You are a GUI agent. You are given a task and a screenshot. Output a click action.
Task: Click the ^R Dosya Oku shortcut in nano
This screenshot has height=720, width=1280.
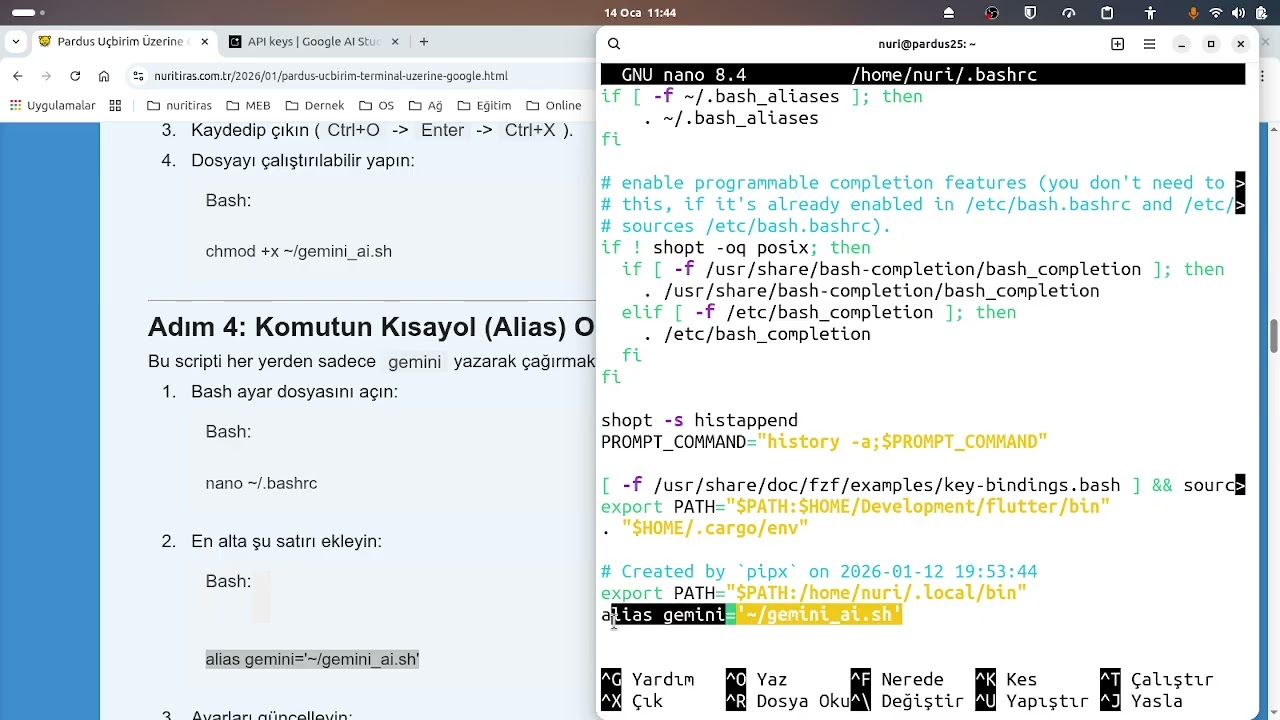788,702
